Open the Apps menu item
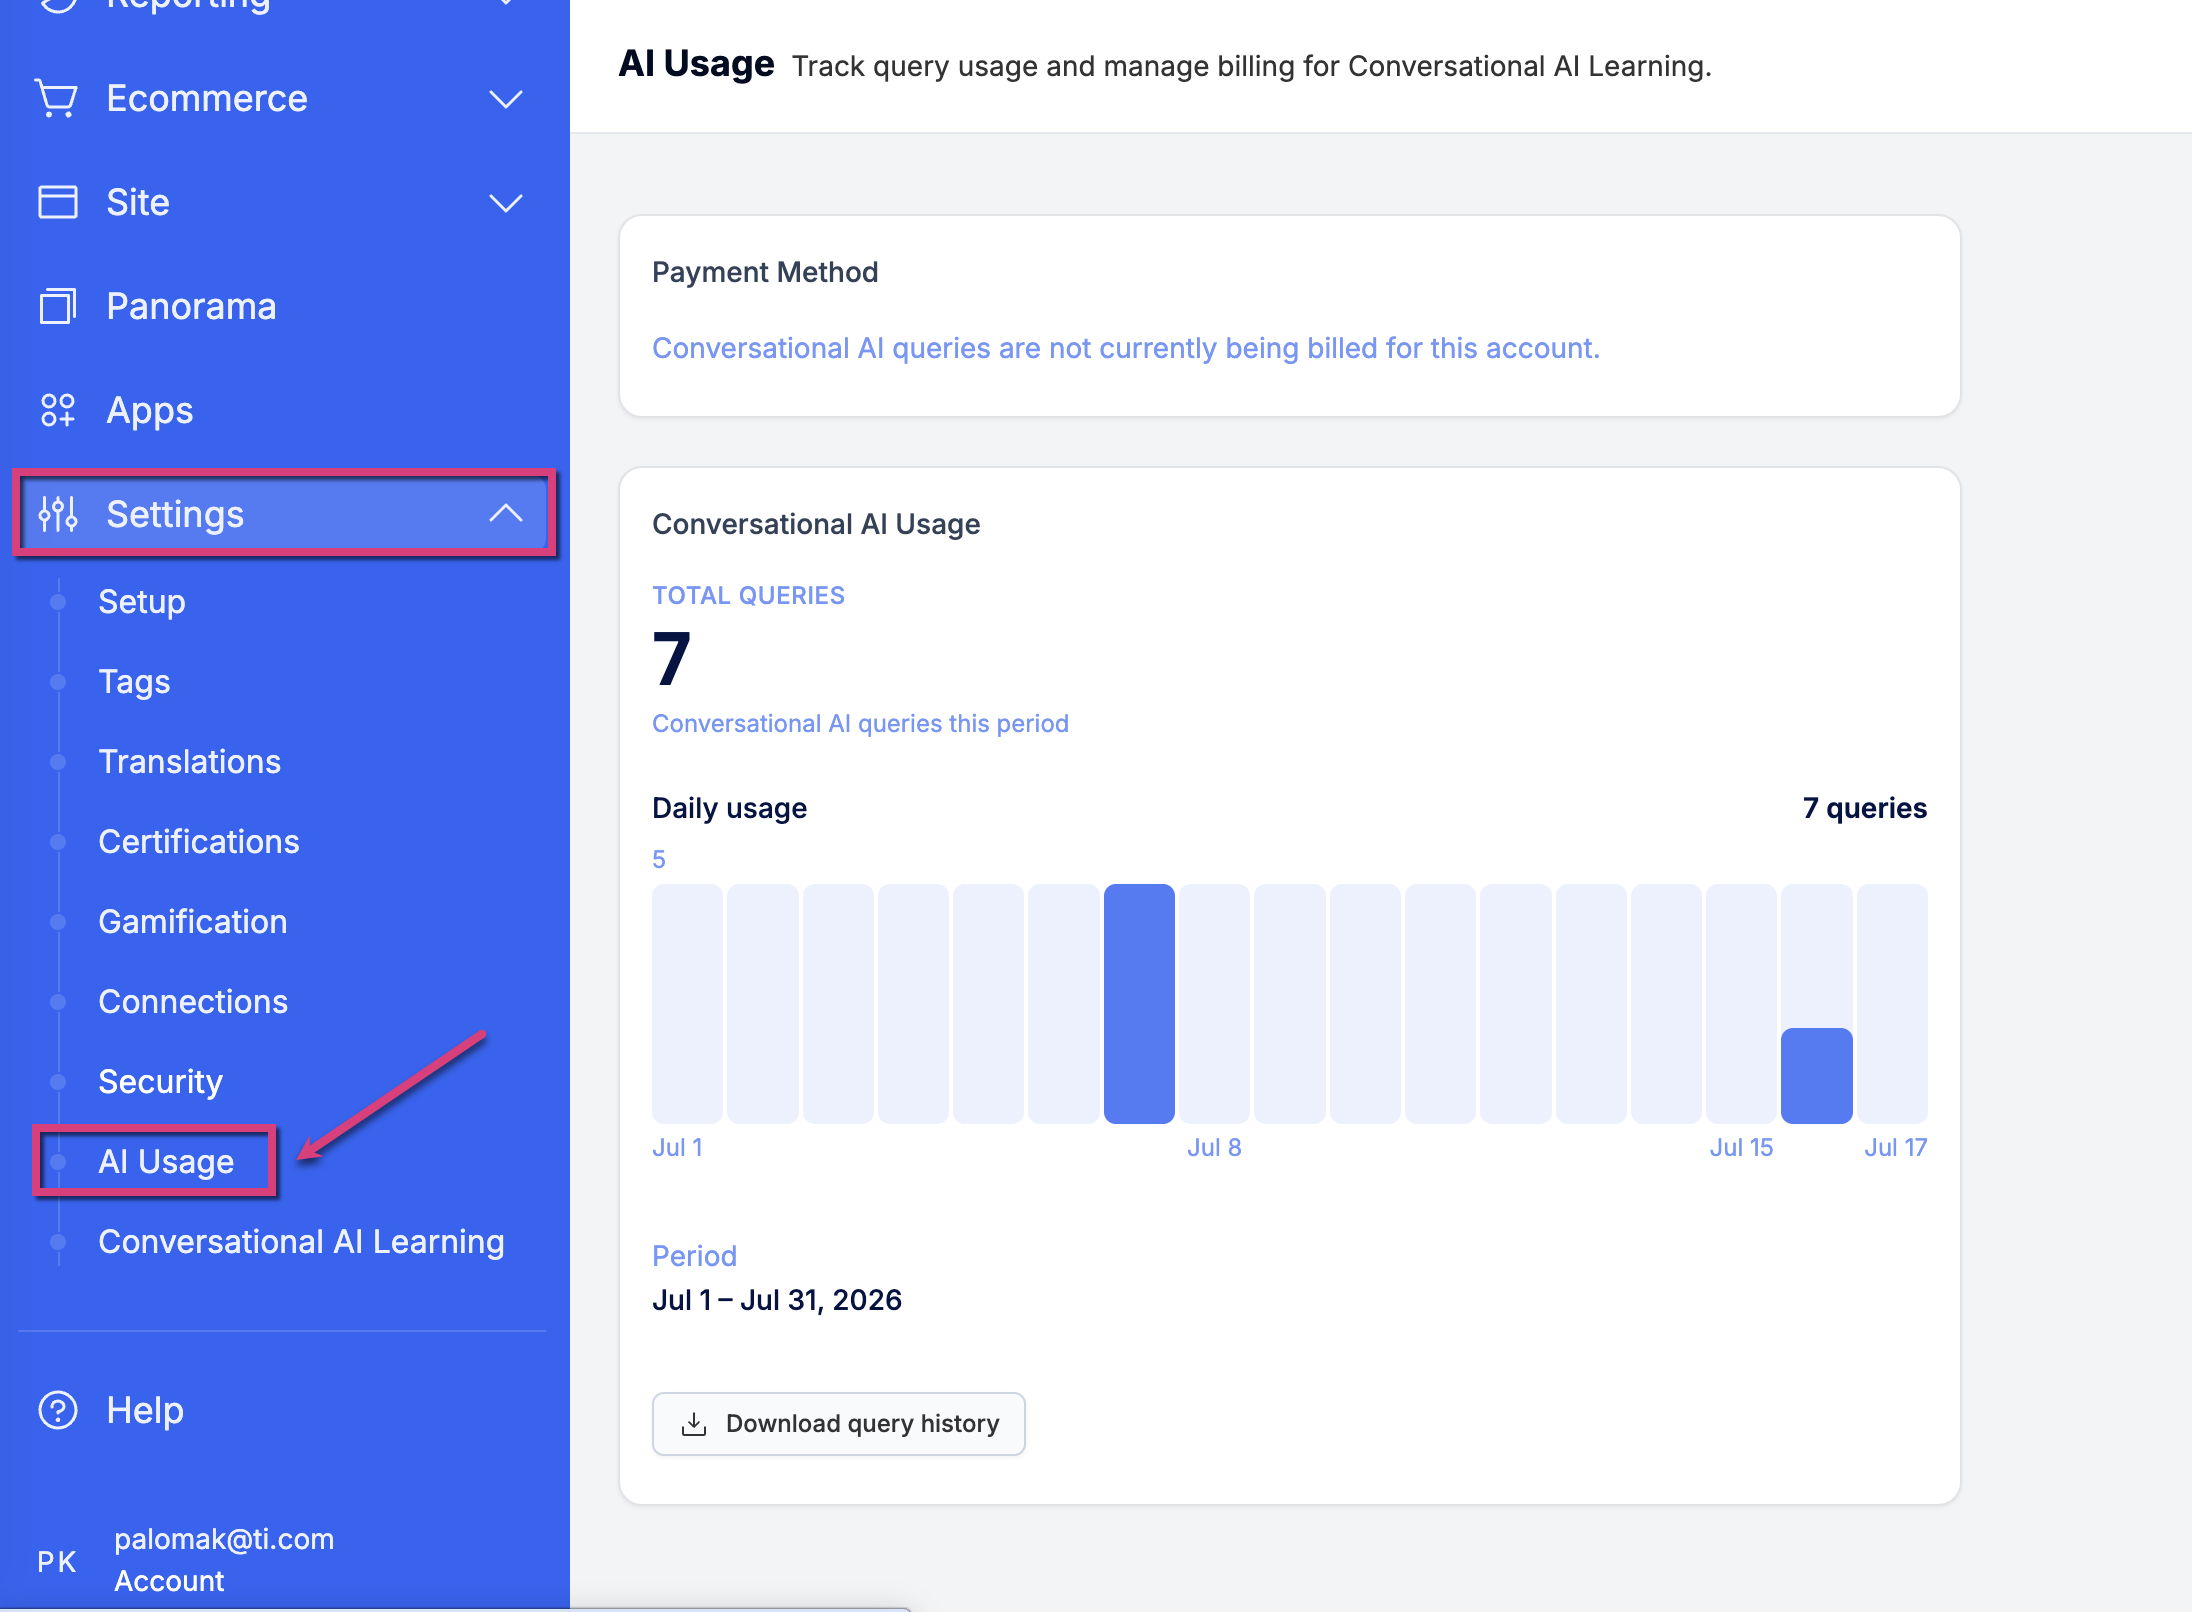This screenshot has width=2192, height=1612. click(149, 410)
